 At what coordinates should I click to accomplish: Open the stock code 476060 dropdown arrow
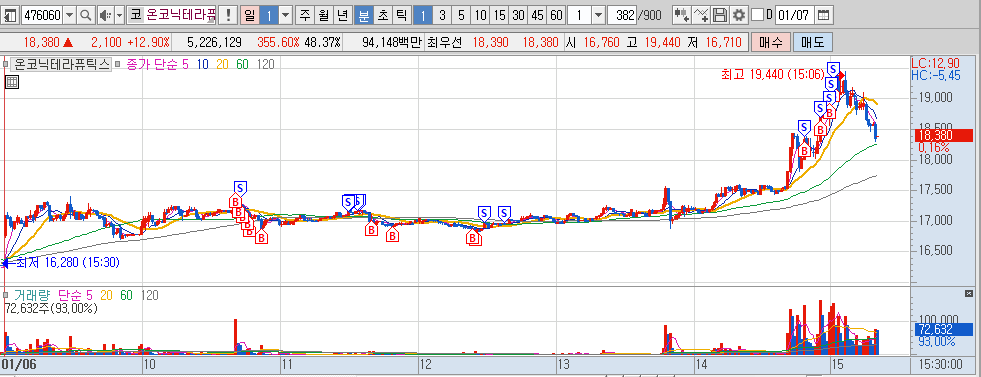click(x=69, y=14)
